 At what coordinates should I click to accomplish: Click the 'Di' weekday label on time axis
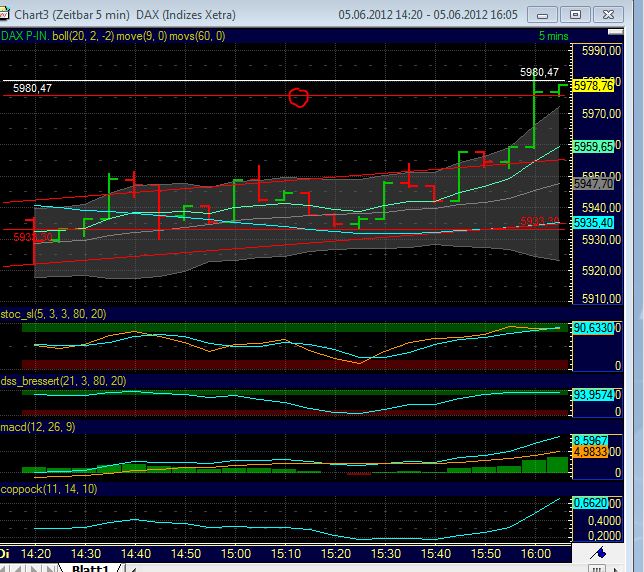(x=5, y=554)
